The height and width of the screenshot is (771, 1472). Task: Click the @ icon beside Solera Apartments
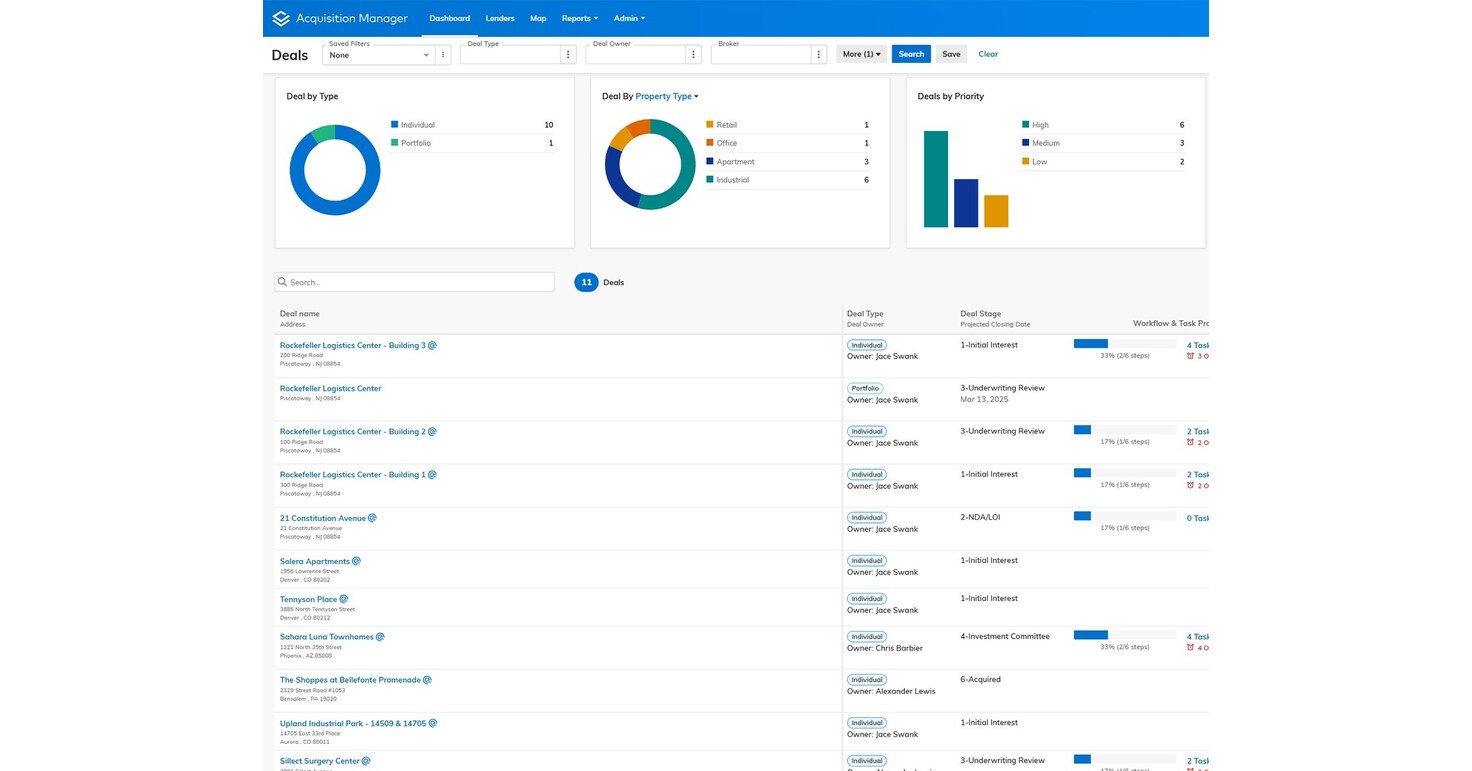(x=356, y=561)
